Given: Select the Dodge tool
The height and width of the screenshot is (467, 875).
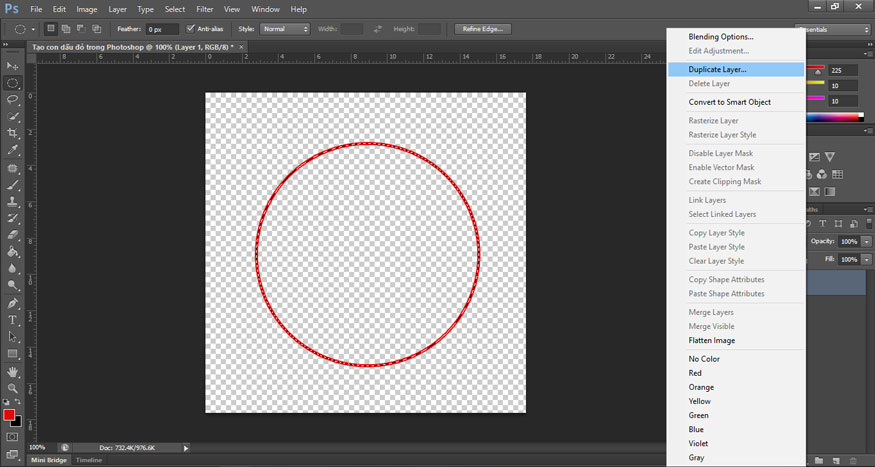Looking at the screenshot, I should click(12, 285).
